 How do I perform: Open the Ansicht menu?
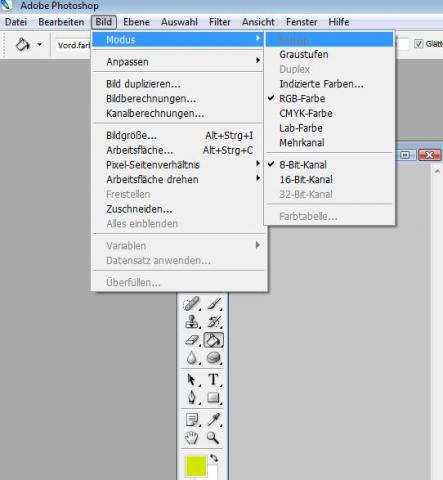tap(258, 22)
